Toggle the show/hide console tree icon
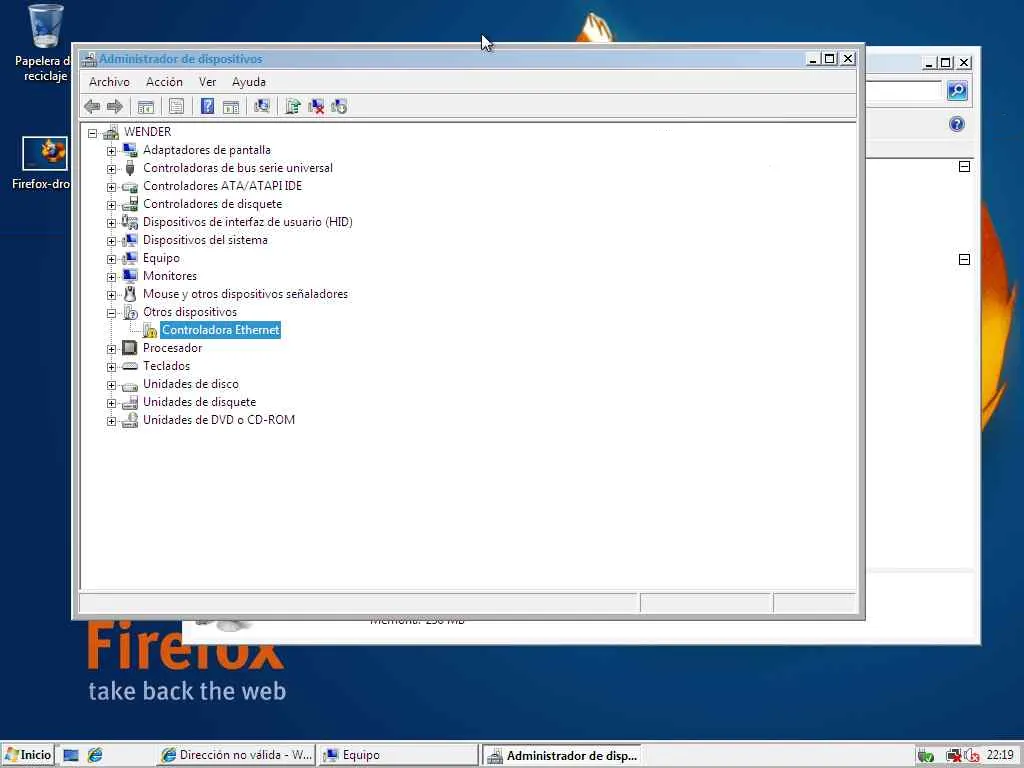This screenshot has height=768, width=1024. click(x=146, y=106)
